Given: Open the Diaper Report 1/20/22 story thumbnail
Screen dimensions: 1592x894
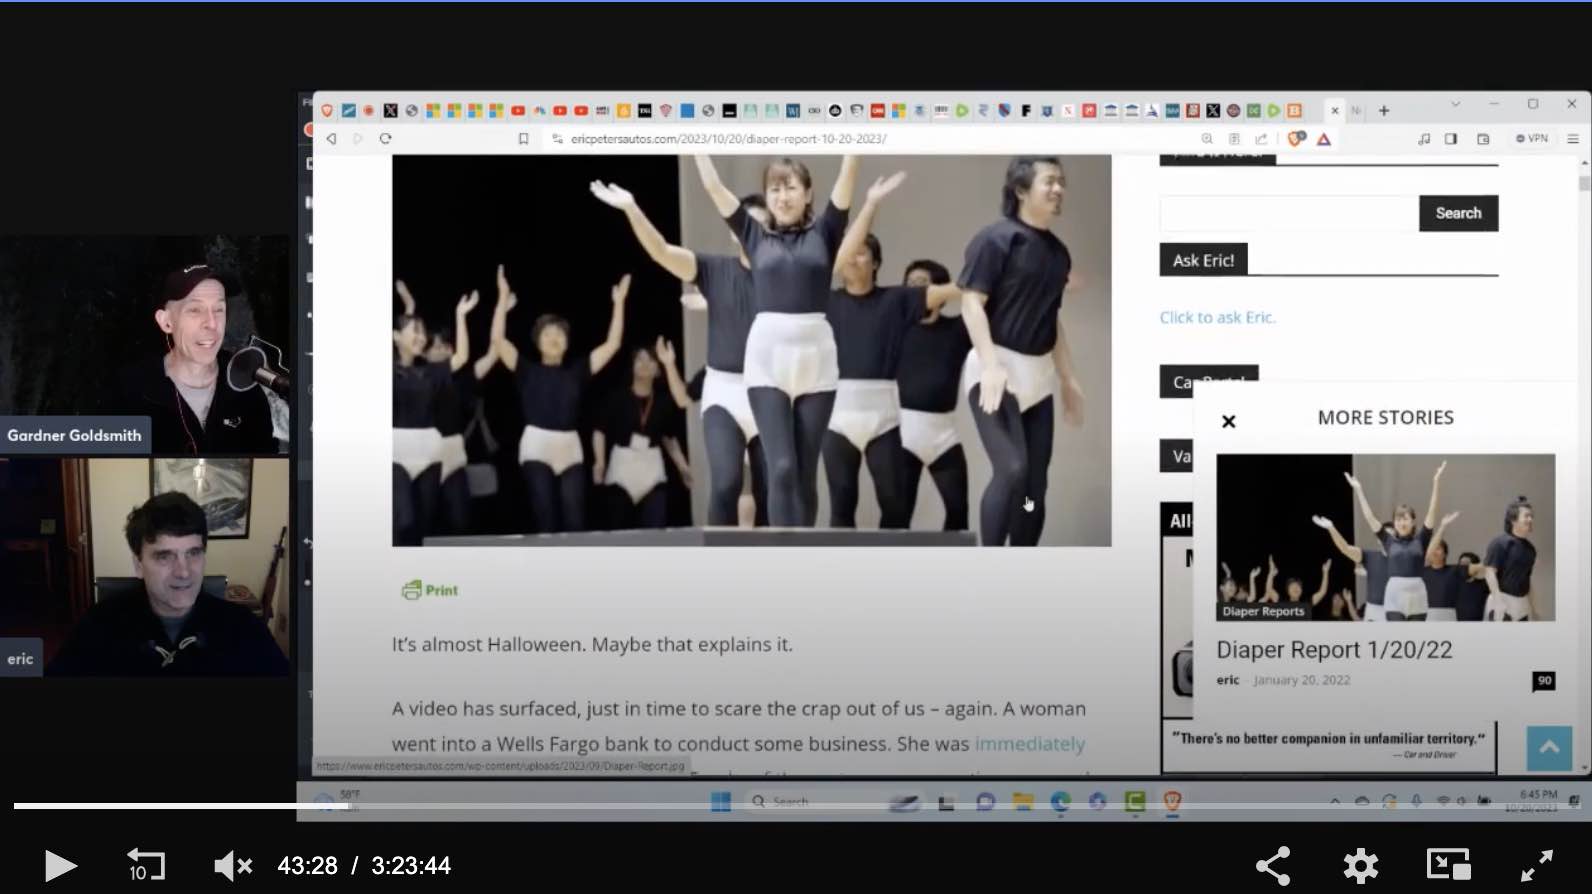Looking at the screenshot, I should click(1385, 538).
